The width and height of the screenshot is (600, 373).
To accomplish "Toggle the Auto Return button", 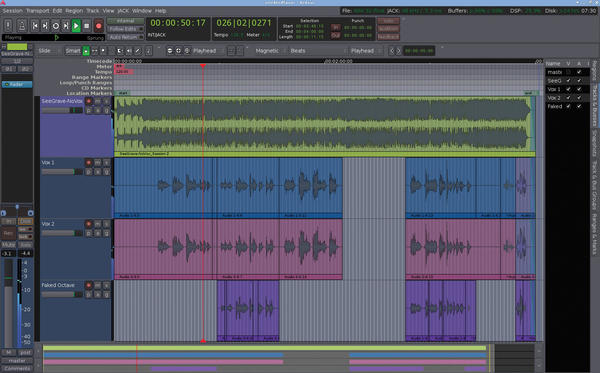I will pos(126,37).
